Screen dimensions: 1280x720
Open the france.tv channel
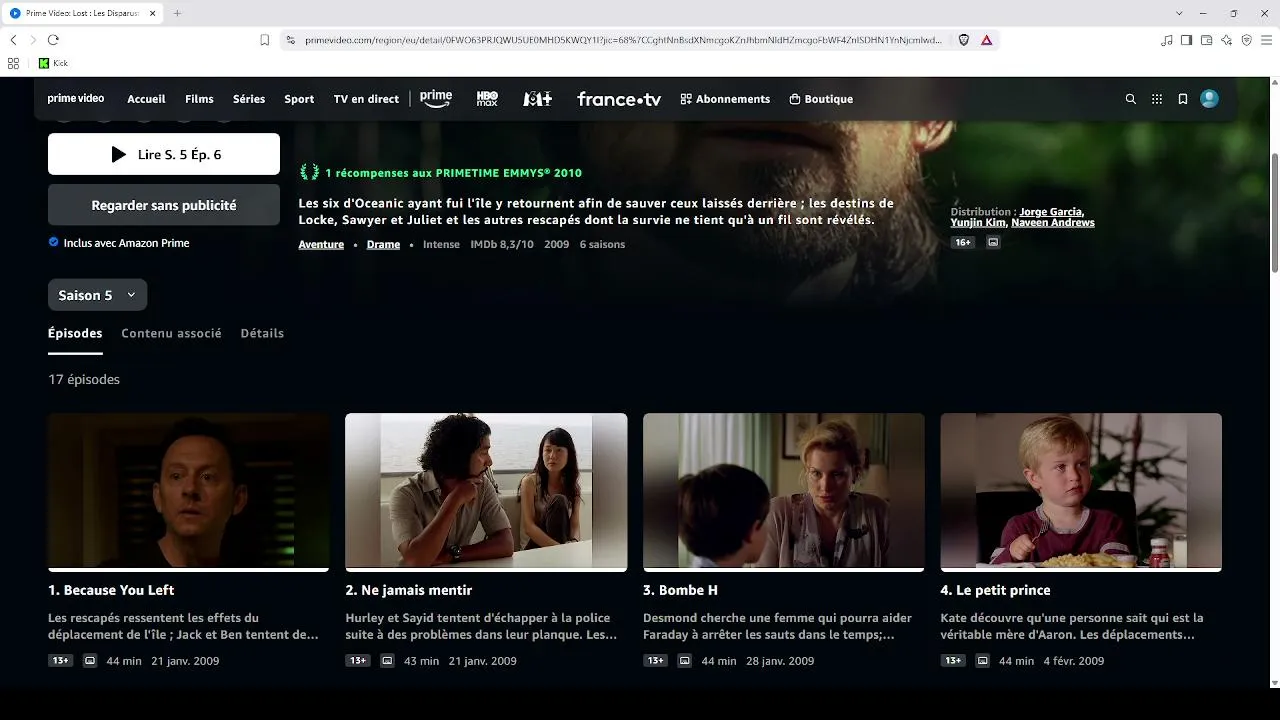[619, 99]
